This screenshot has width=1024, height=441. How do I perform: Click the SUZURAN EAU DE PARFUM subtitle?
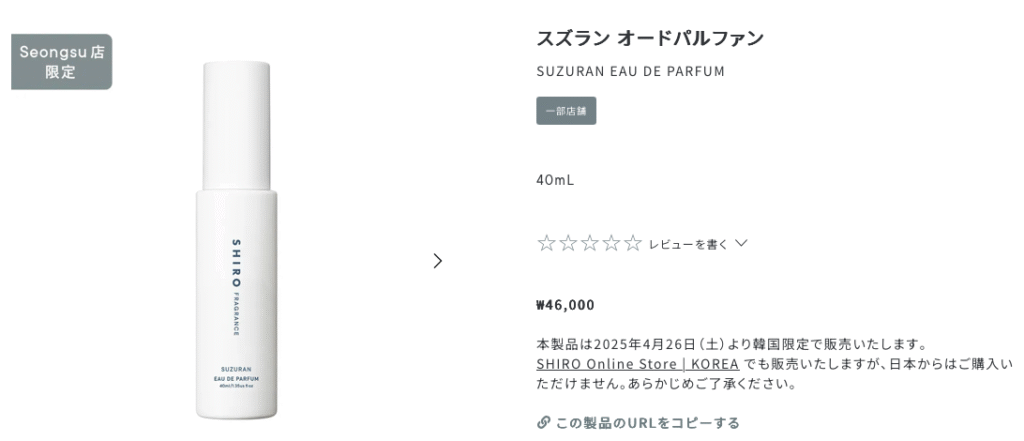(x=630, y=71)
